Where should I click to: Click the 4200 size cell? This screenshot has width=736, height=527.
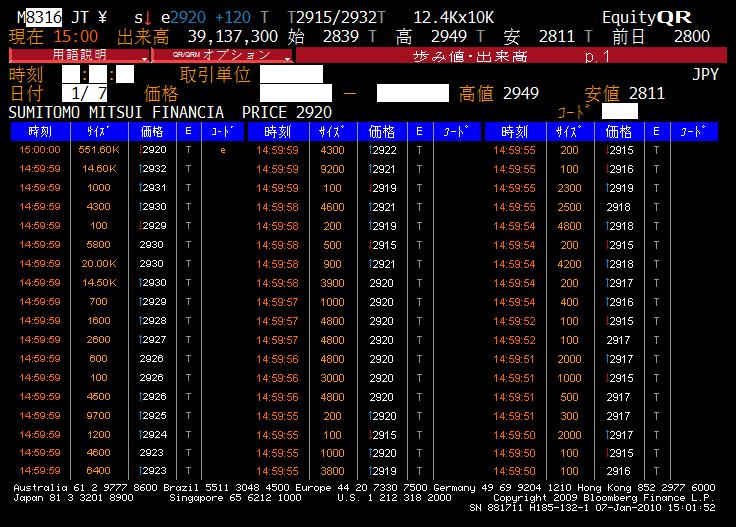pos(569,264)
